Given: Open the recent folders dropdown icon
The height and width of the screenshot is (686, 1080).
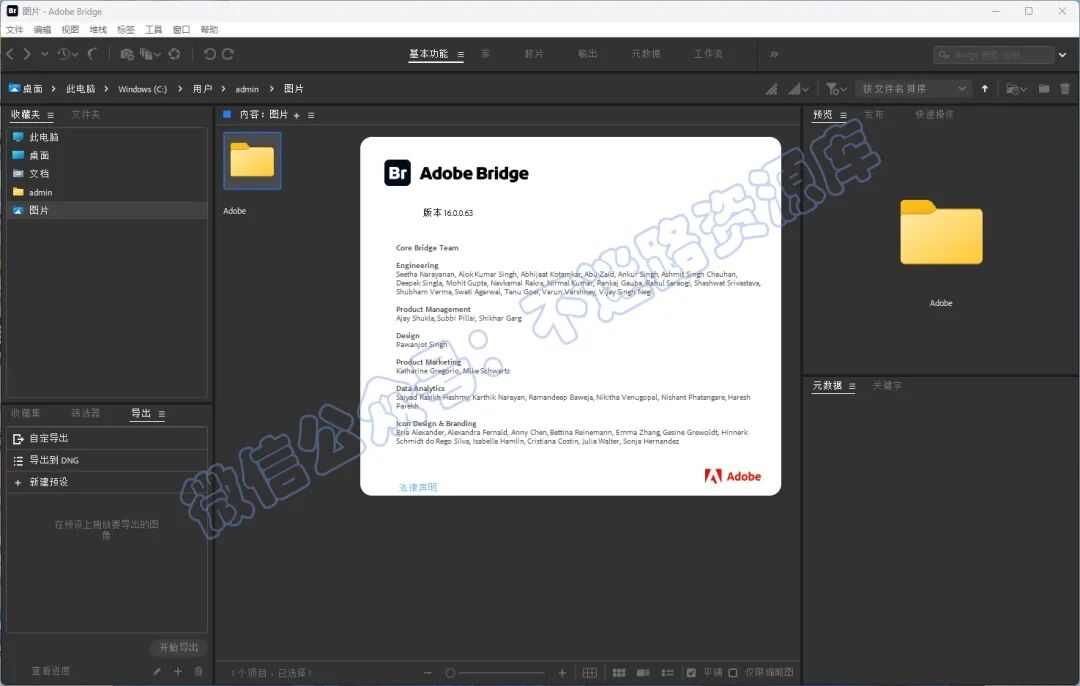Looking at the screenshot, I should pyautogui.click(x=1017, y=89).
